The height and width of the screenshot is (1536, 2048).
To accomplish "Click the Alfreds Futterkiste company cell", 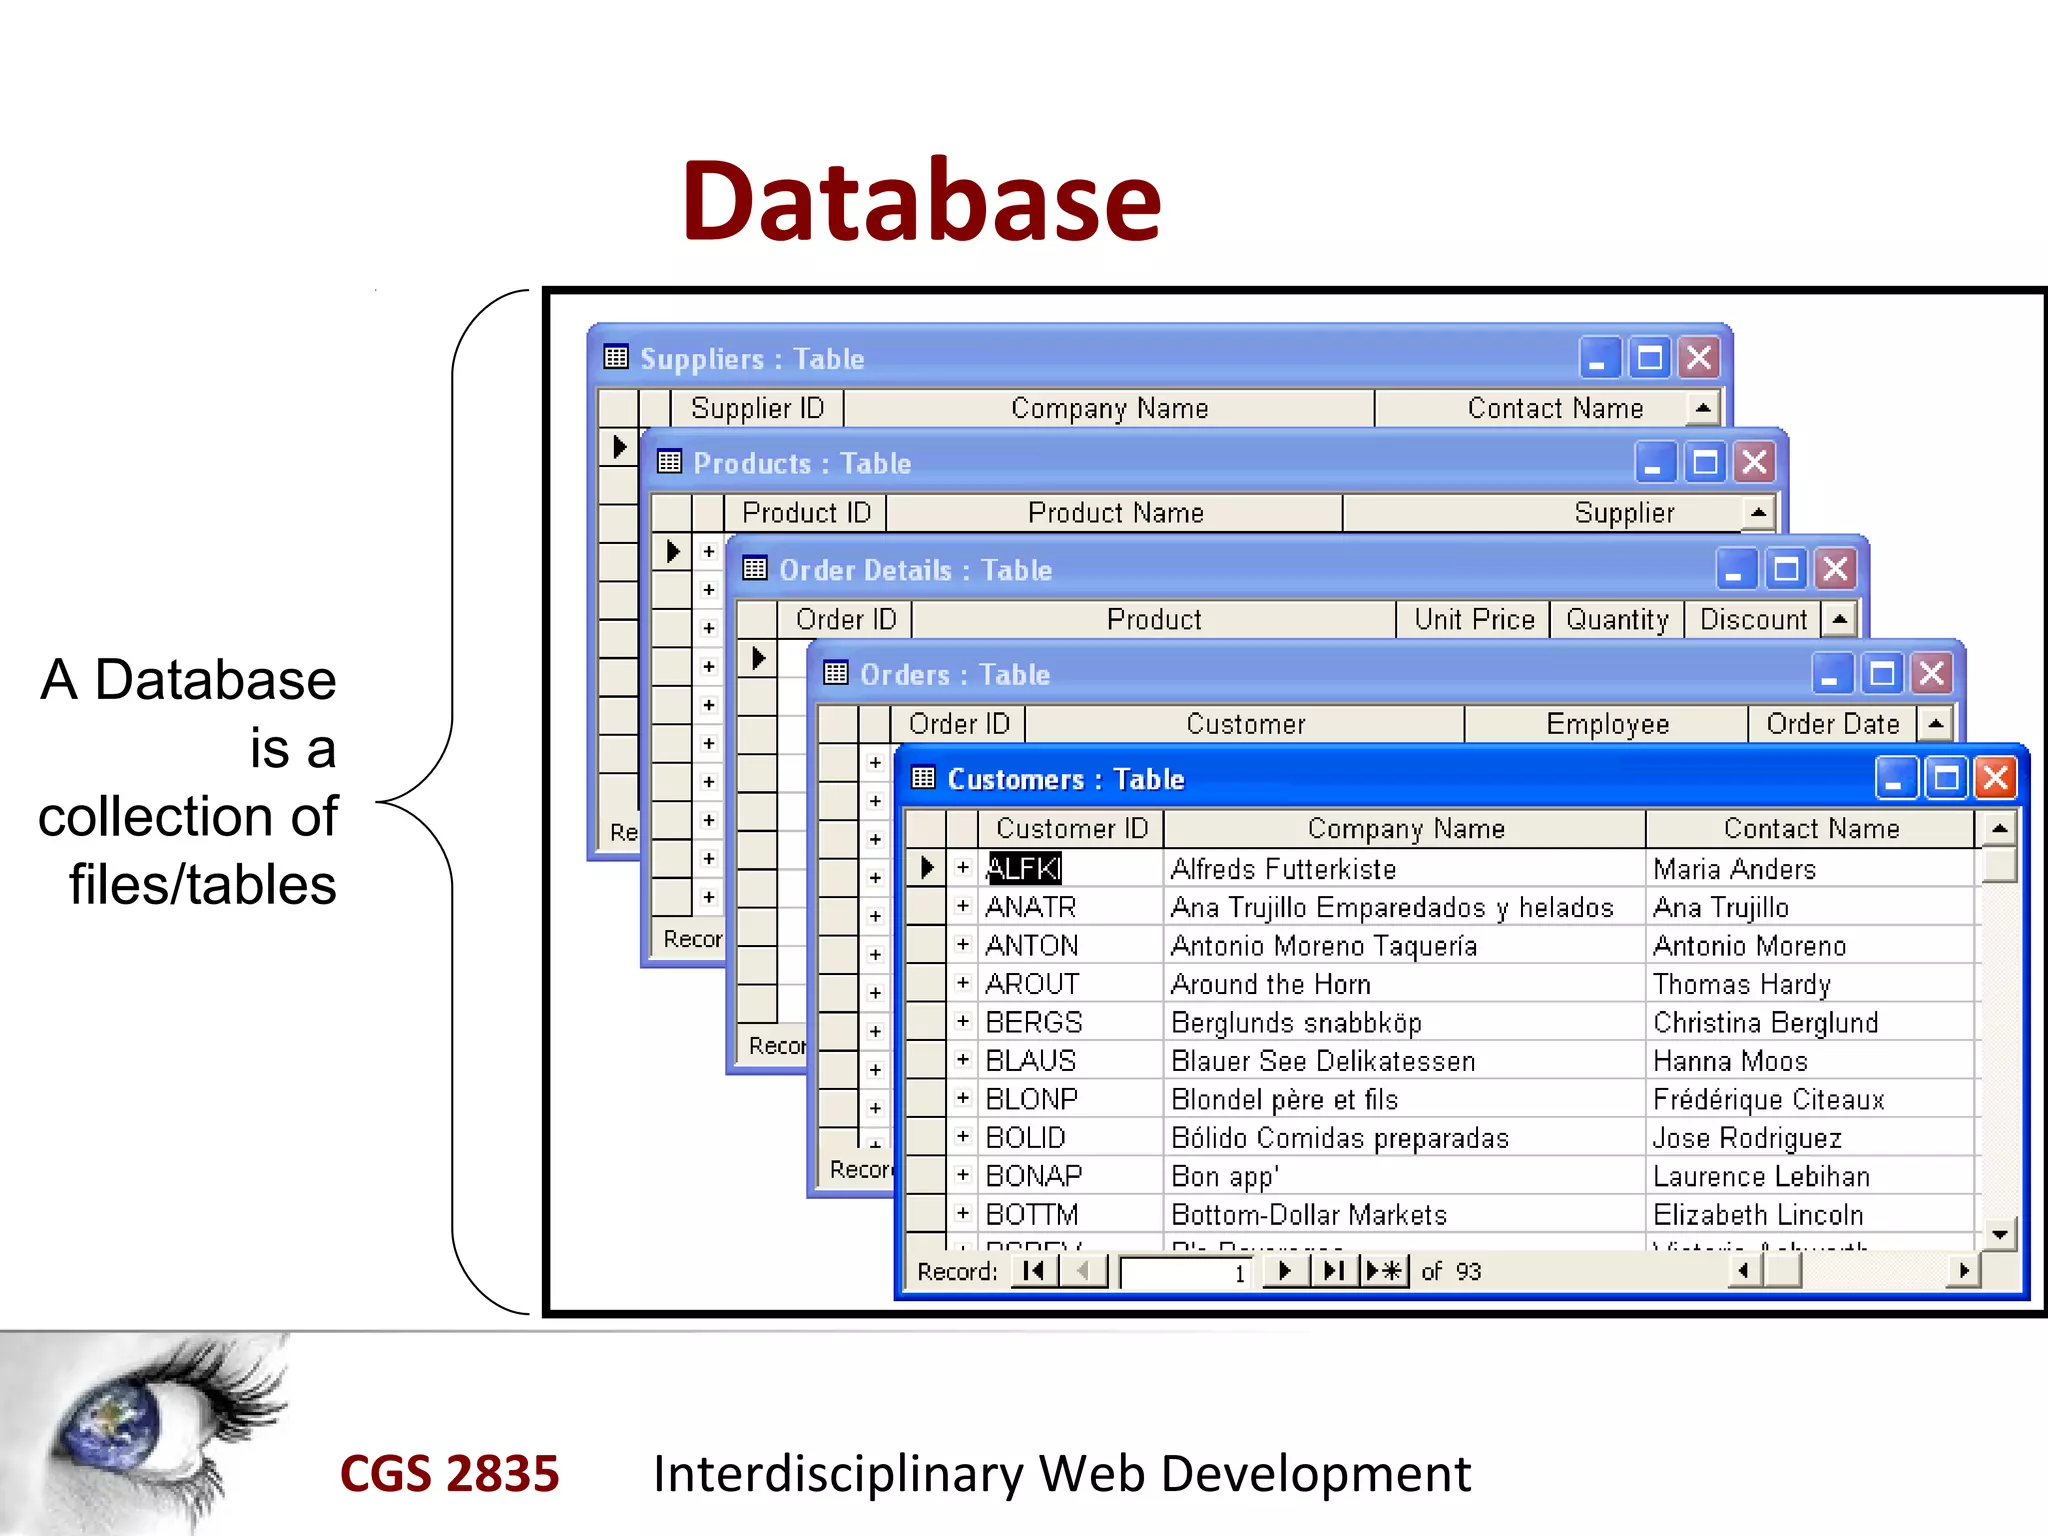I will tap(1405, 868).
